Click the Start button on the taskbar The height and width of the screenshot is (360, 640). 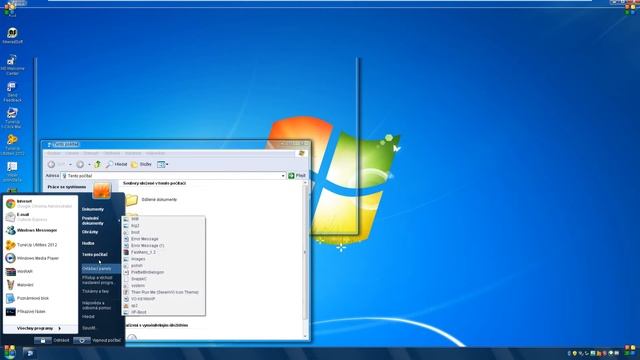click(10, 352)
